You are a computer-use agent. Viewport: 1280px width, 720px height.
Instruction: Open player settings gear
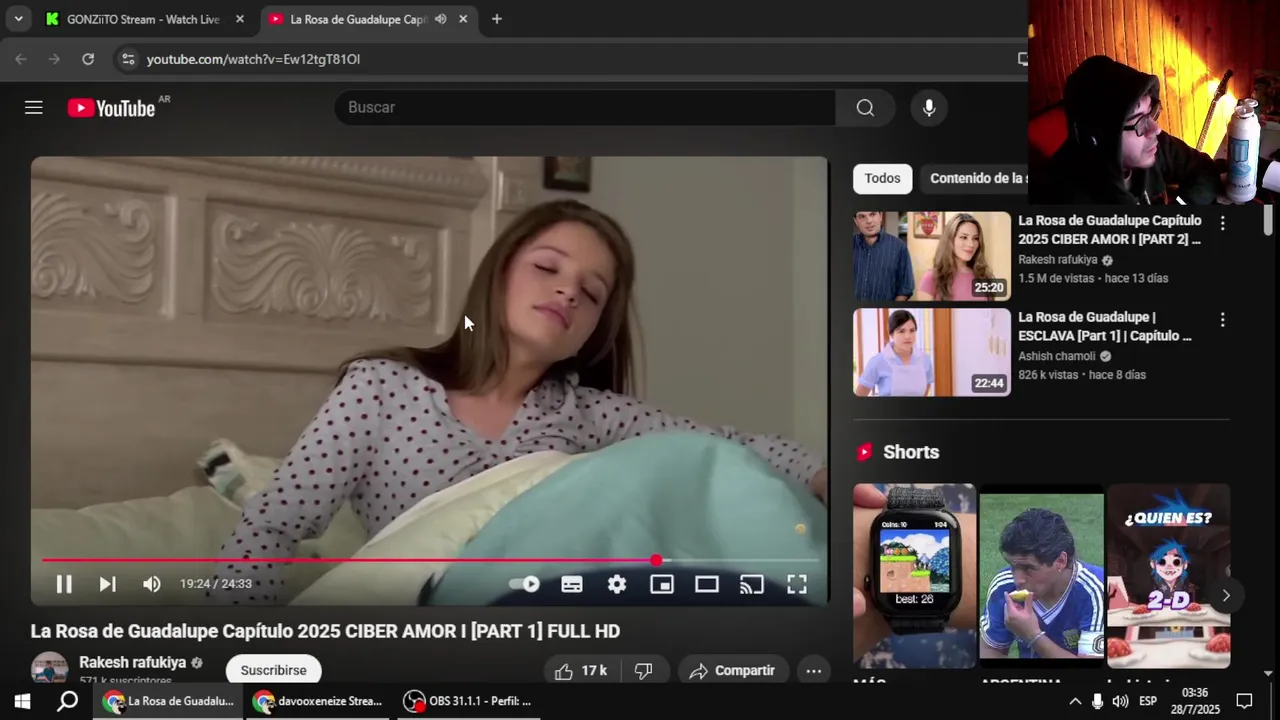click(617, 584)
